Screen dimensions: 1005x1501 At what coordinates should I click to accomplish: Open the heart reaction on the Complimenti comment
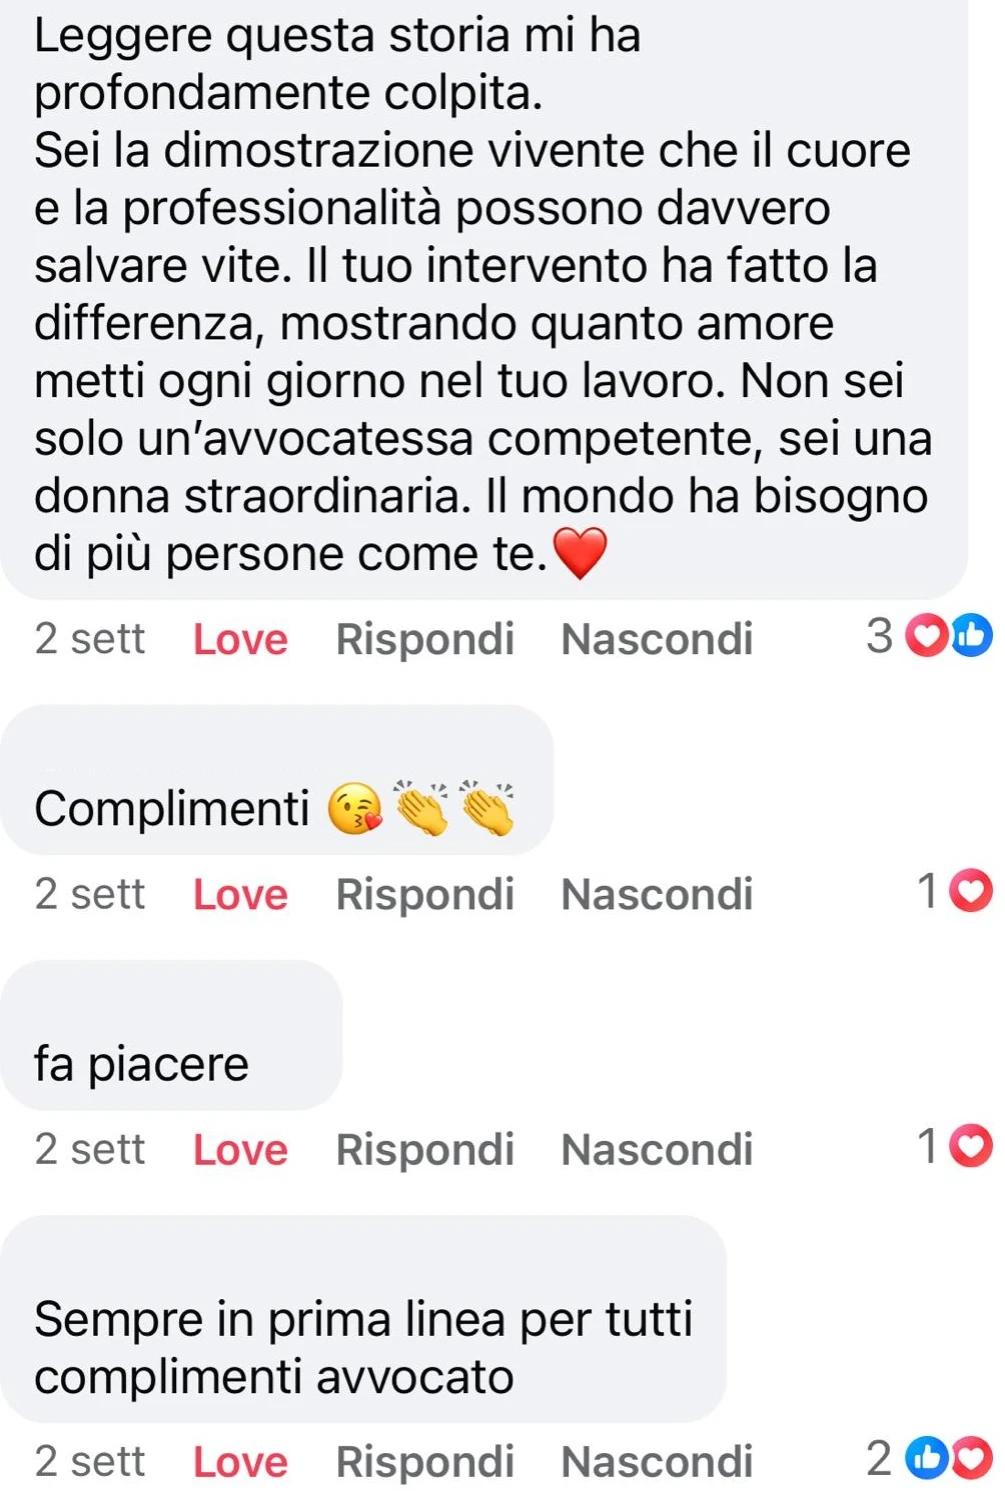[970, 892]
